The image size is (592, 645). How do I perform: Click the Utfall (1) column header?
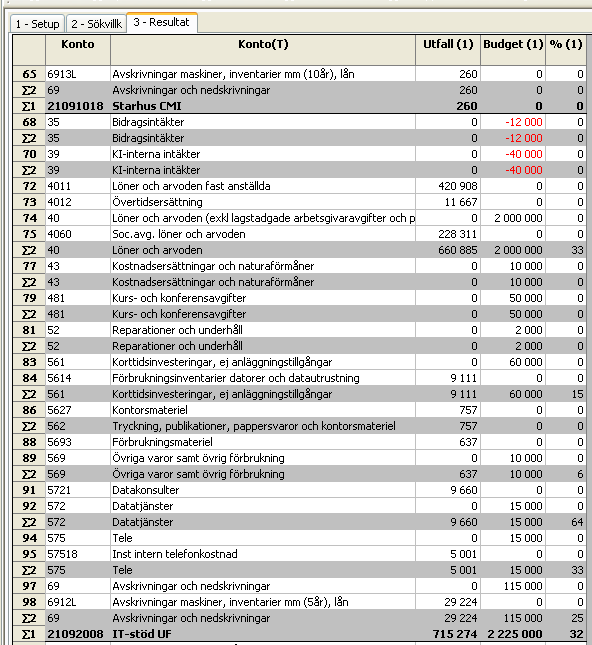click(448, 50)
